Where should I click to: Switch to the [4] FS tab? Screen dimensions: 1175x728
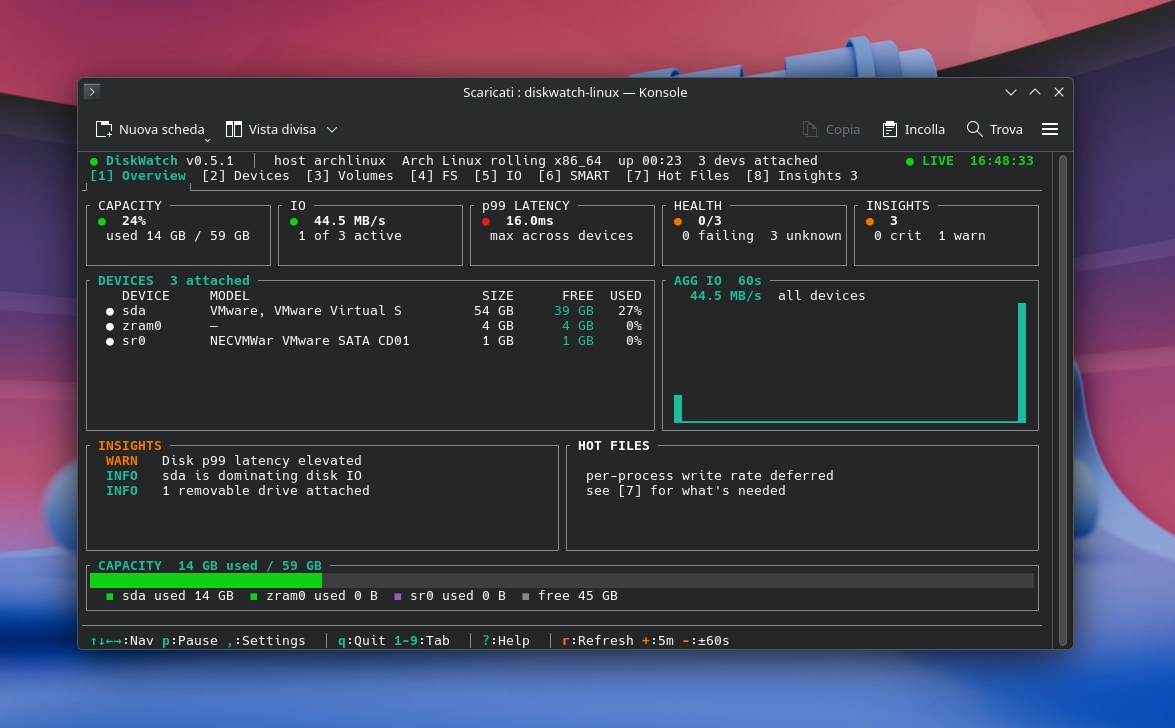[x=434, y=175]
